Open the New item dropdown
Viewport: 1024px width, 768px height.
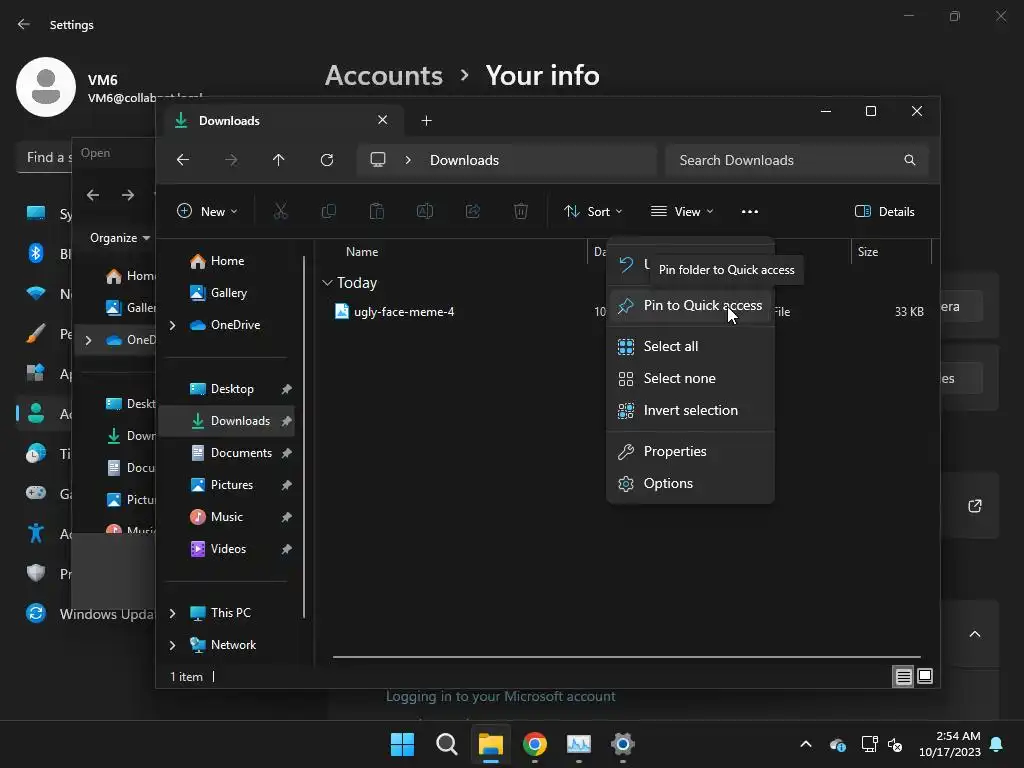click(208, 211)
